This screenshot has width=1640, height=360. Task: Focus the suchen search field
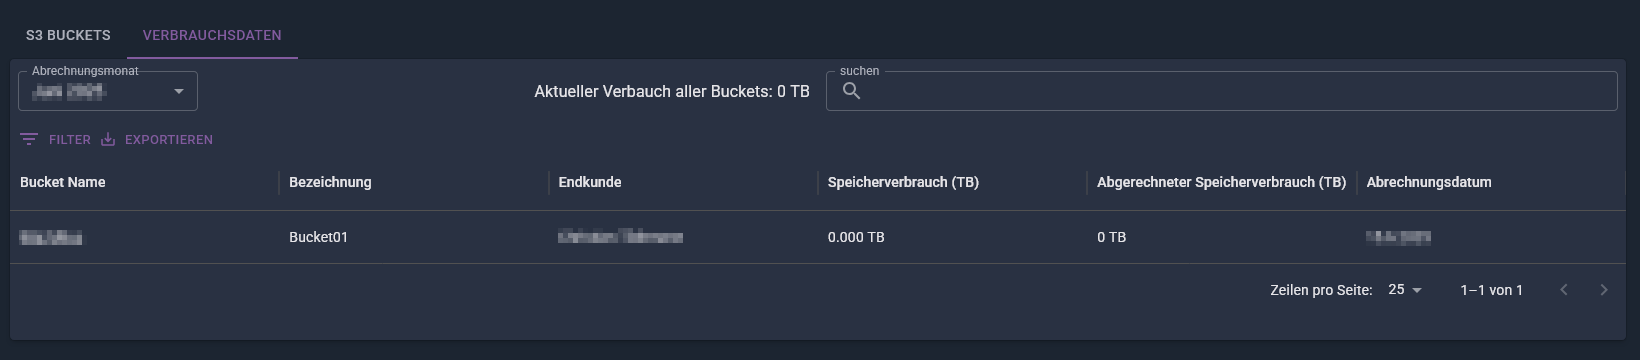click(1221, 91)
